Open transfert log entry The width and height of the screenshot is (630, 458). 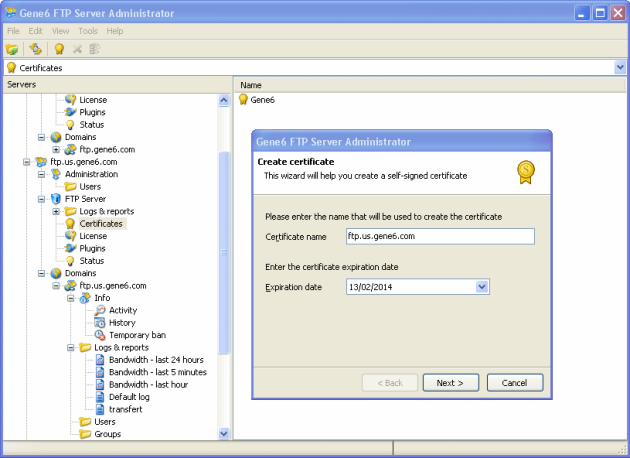click(125, 409)
